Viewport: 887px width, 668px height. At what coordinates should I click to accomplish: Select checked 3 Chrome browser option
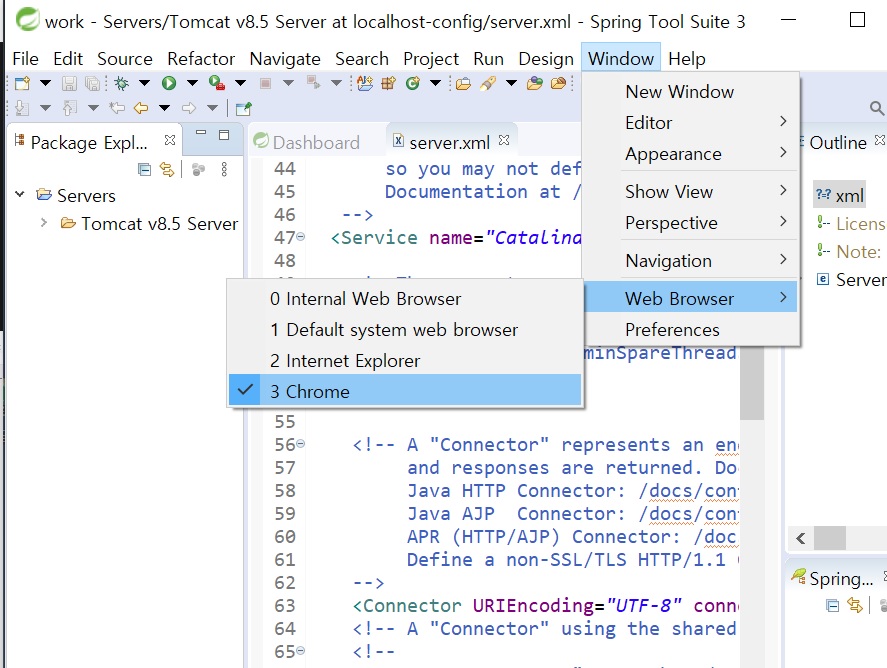coord(405,391)
